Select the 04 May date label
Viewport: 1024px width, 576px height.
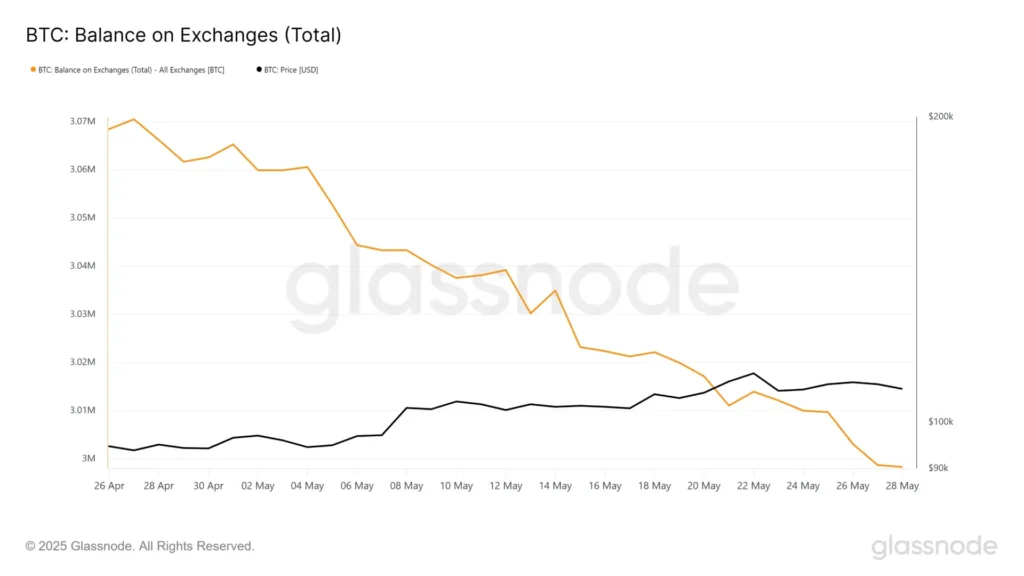pyautogui.click(x=307, y=486)
